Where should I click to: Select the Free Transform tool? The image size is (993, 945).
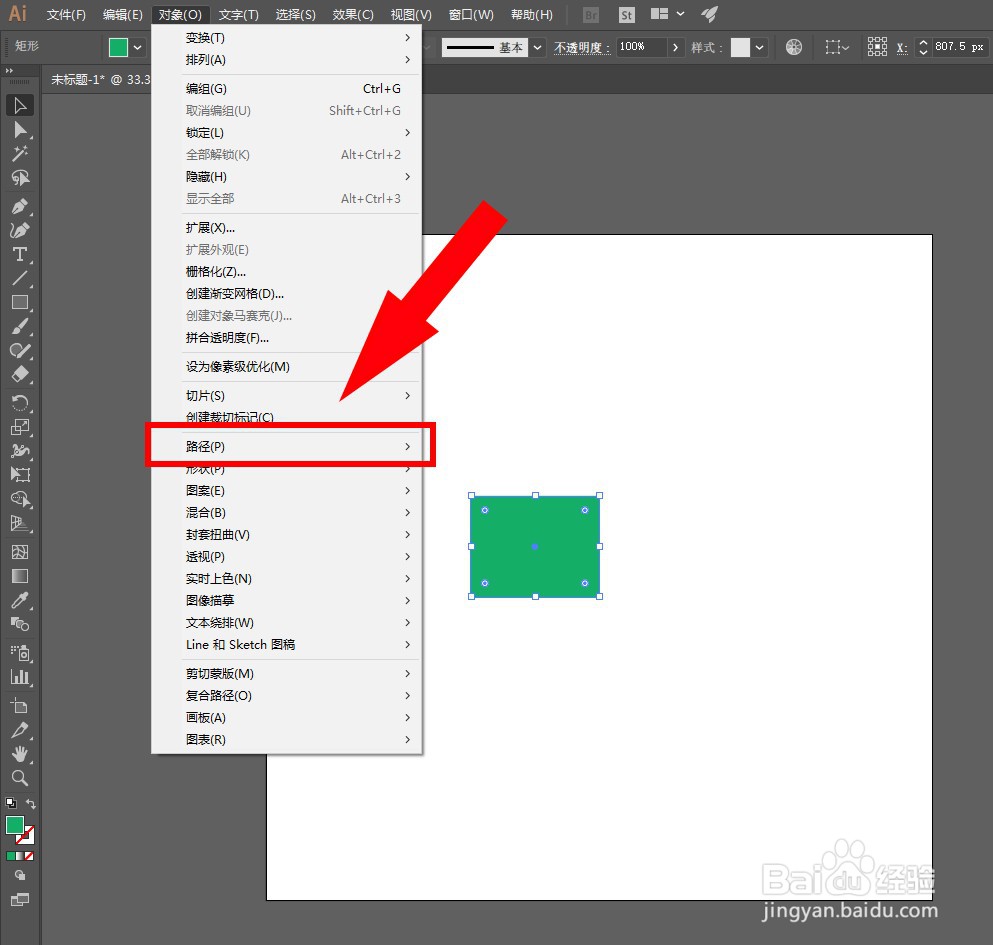pyautogui.click(x=20, y=474)
